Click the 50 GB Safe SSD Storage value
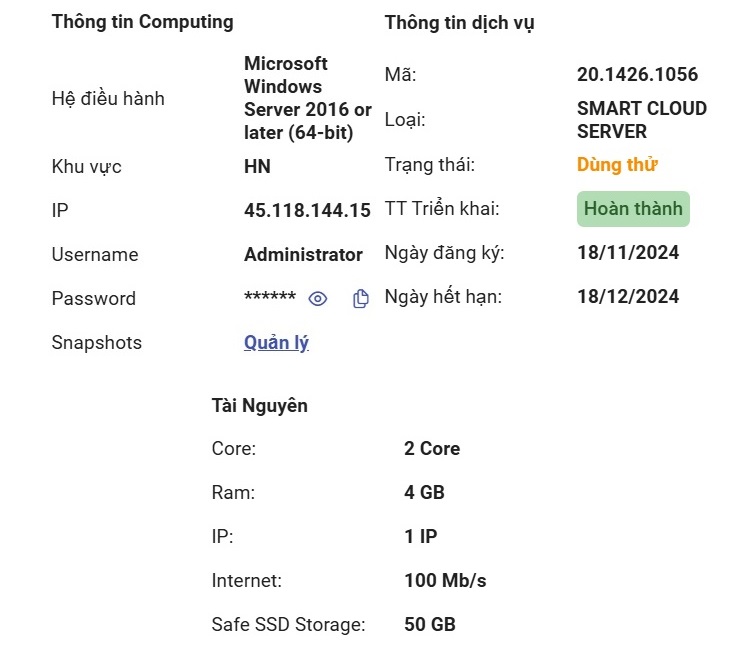 (430, 624)
